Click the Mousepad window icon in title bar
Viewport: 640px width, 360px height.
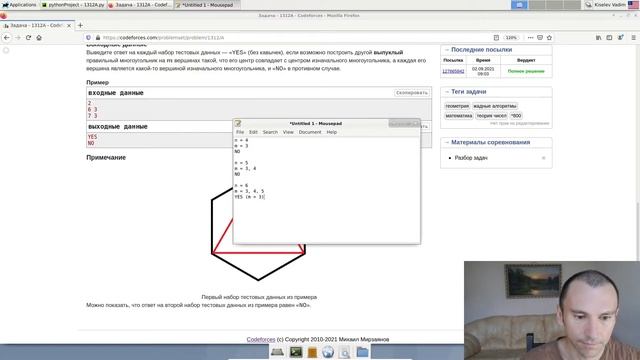(238, 123)
